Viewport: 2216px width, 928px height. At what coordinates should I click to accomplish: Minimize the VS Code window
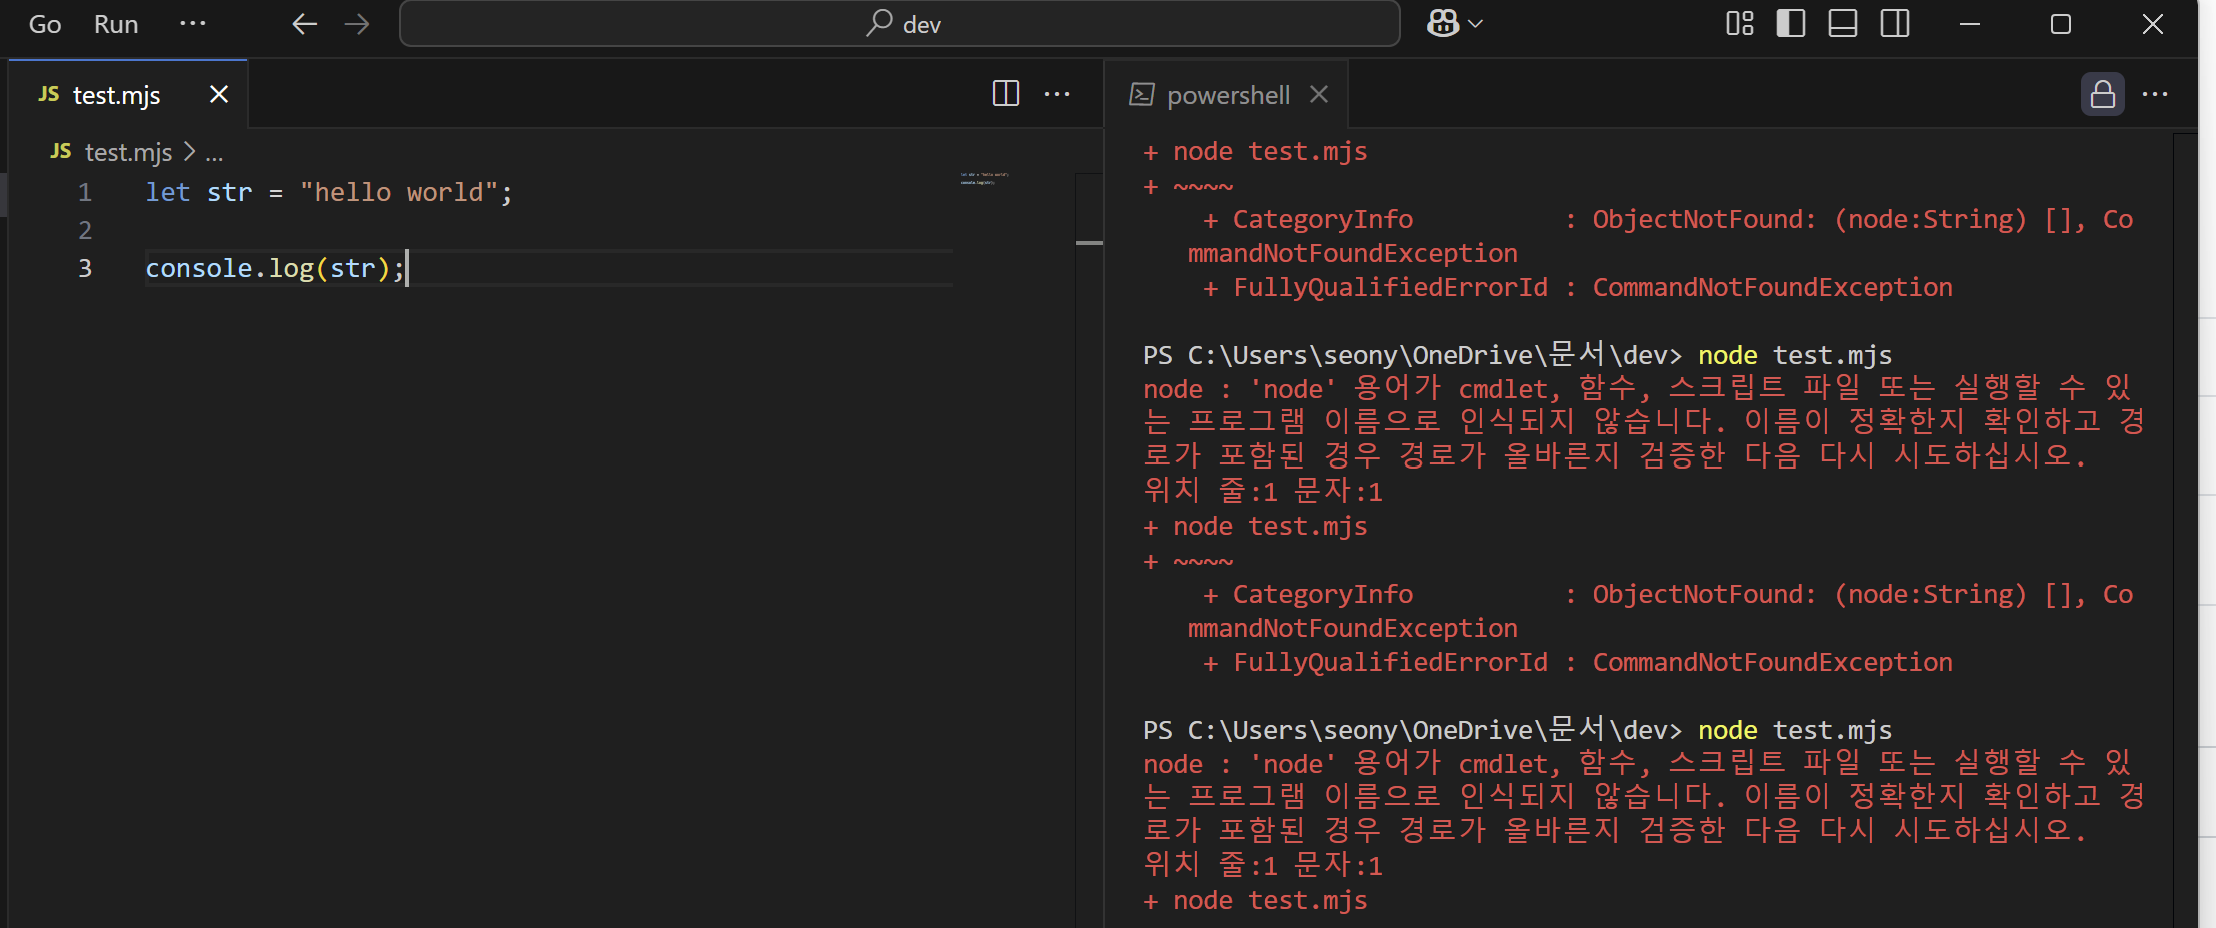click(1970, 24)
